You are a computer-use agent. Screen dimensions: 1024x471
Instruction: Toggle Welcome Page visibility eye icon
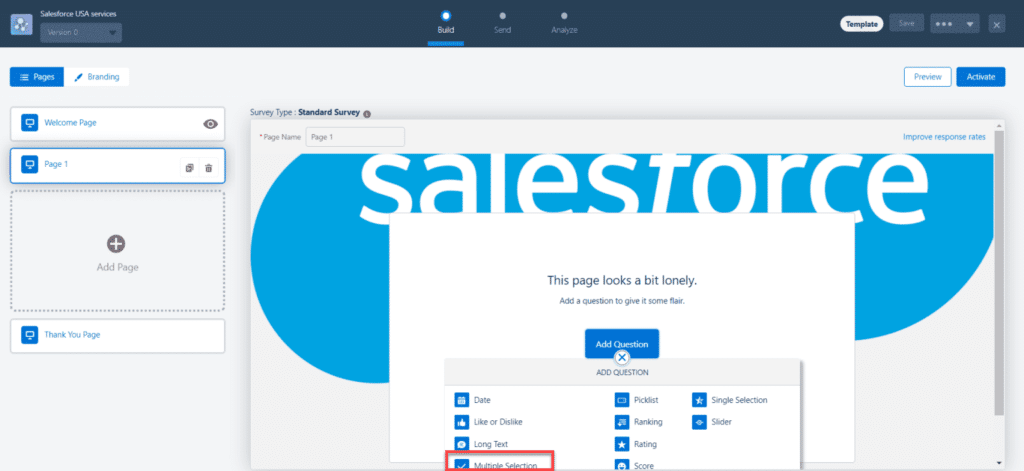(210, 124)
